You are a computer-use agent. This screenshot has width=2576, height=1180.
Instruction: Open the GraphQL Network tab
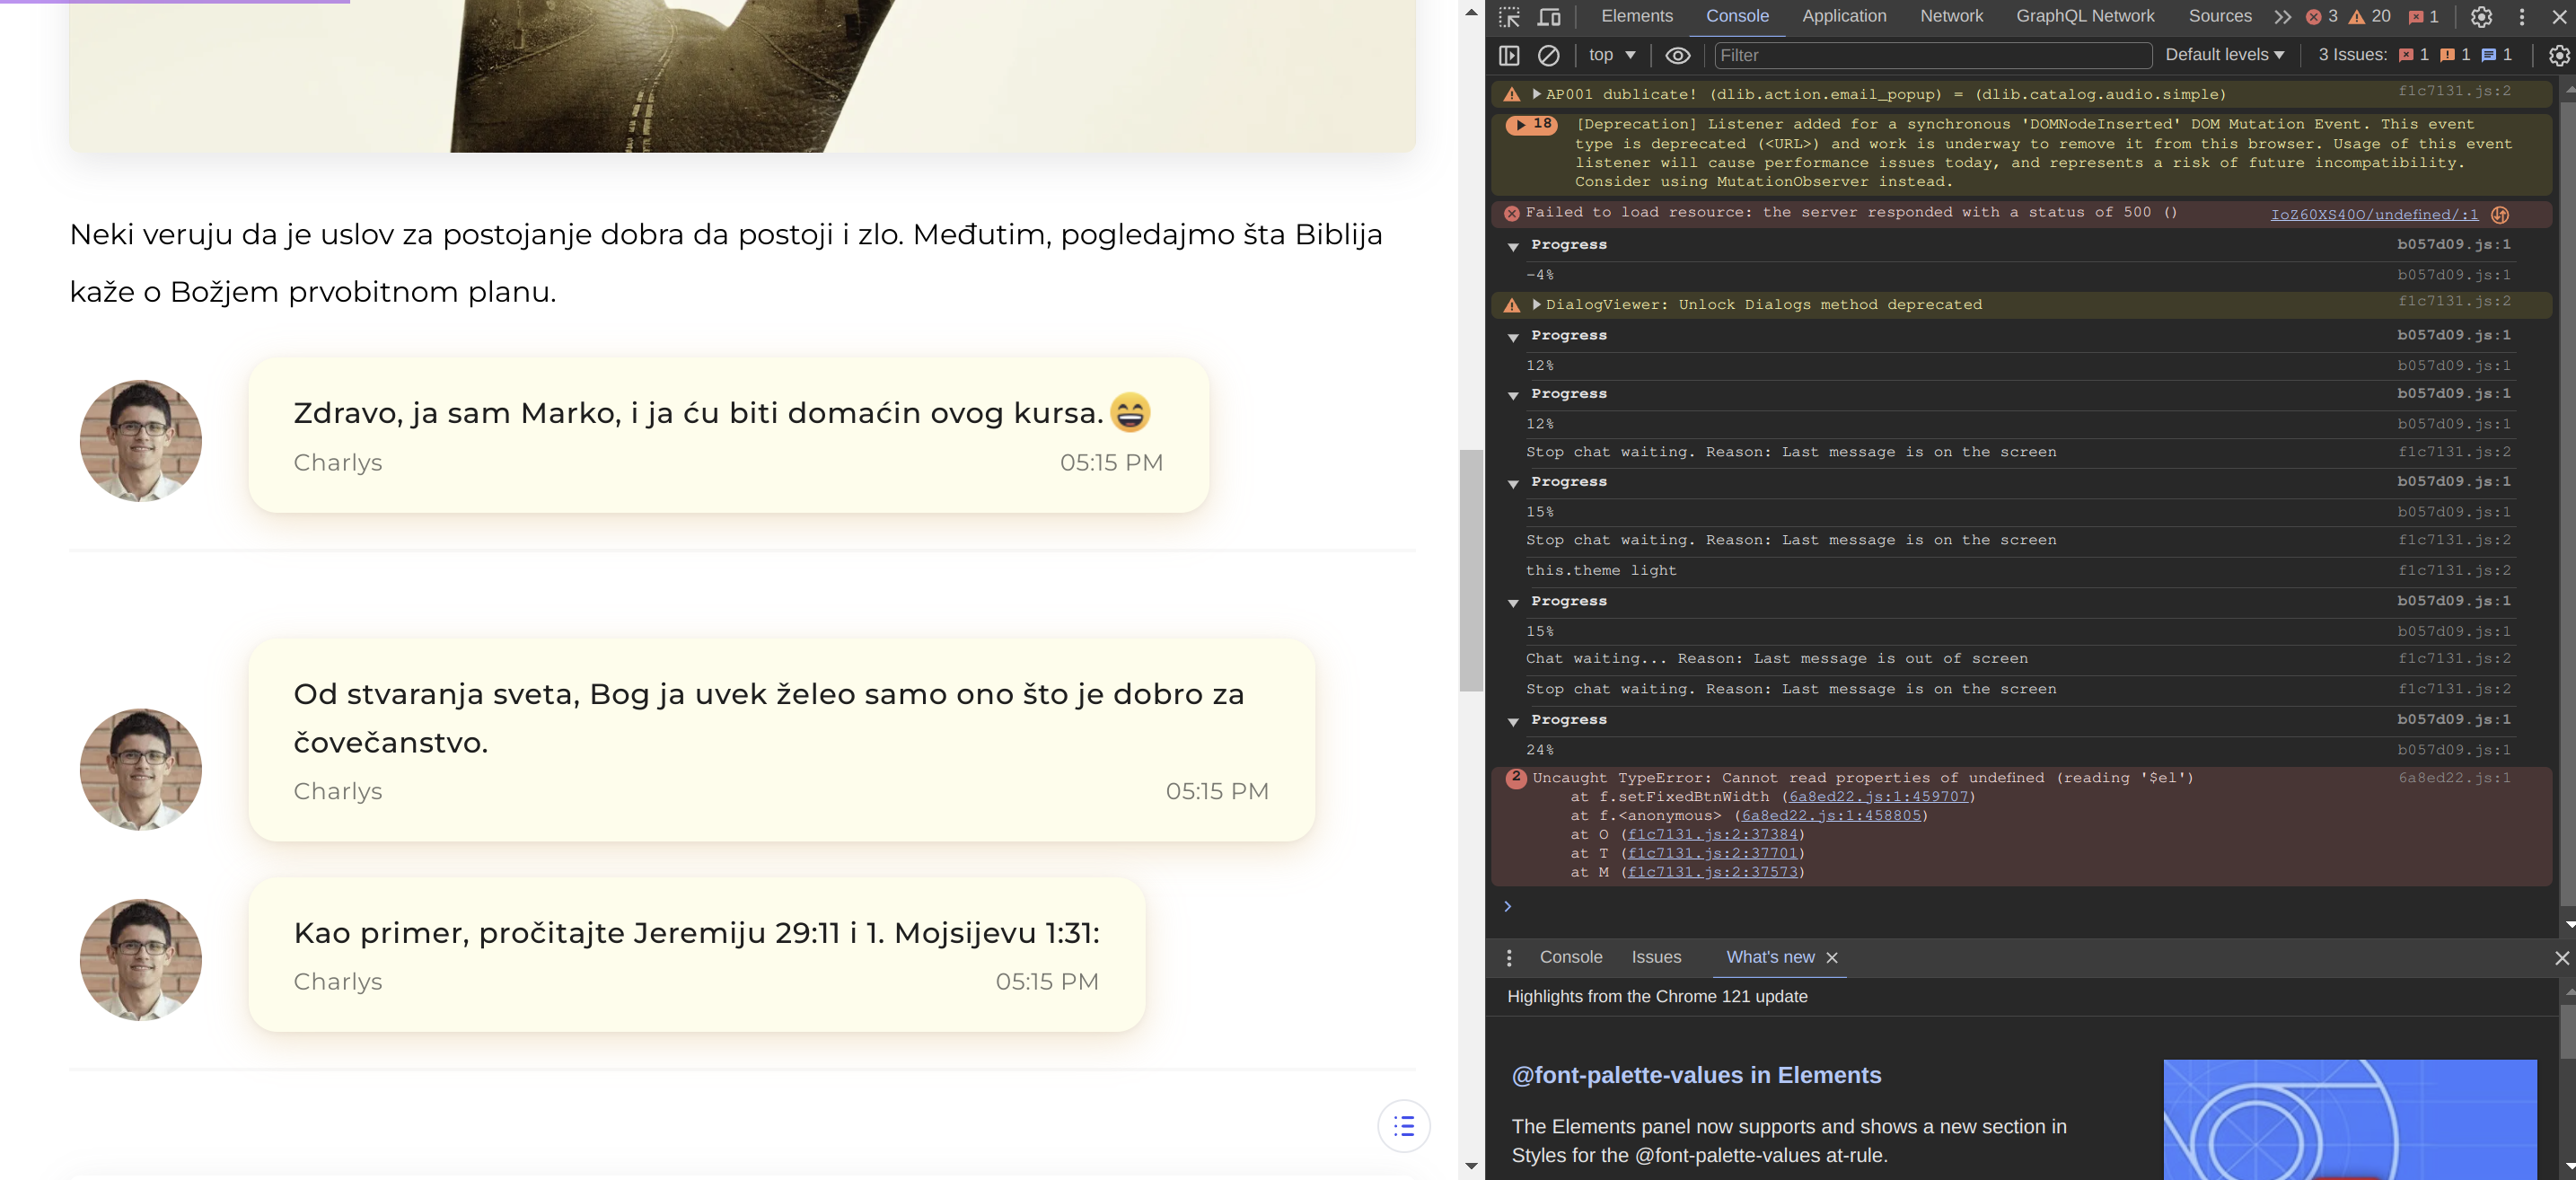click(2085, 17)
